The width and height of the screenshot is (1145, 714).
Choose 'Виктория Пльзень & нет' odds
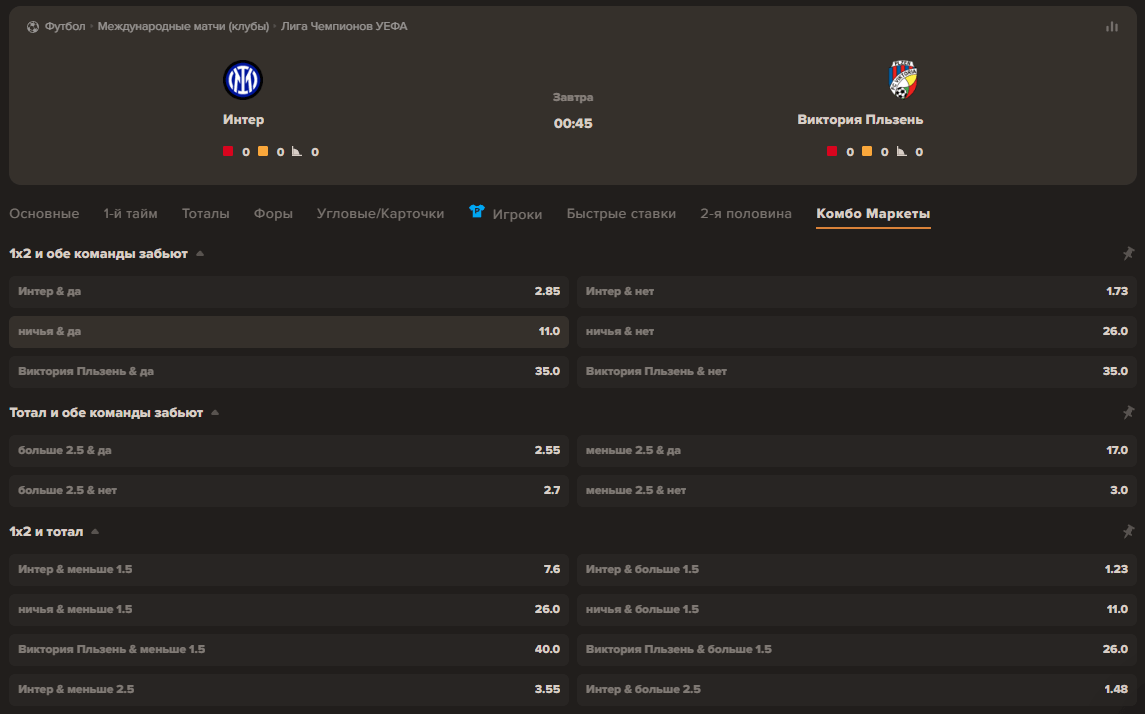pos(857,372)
